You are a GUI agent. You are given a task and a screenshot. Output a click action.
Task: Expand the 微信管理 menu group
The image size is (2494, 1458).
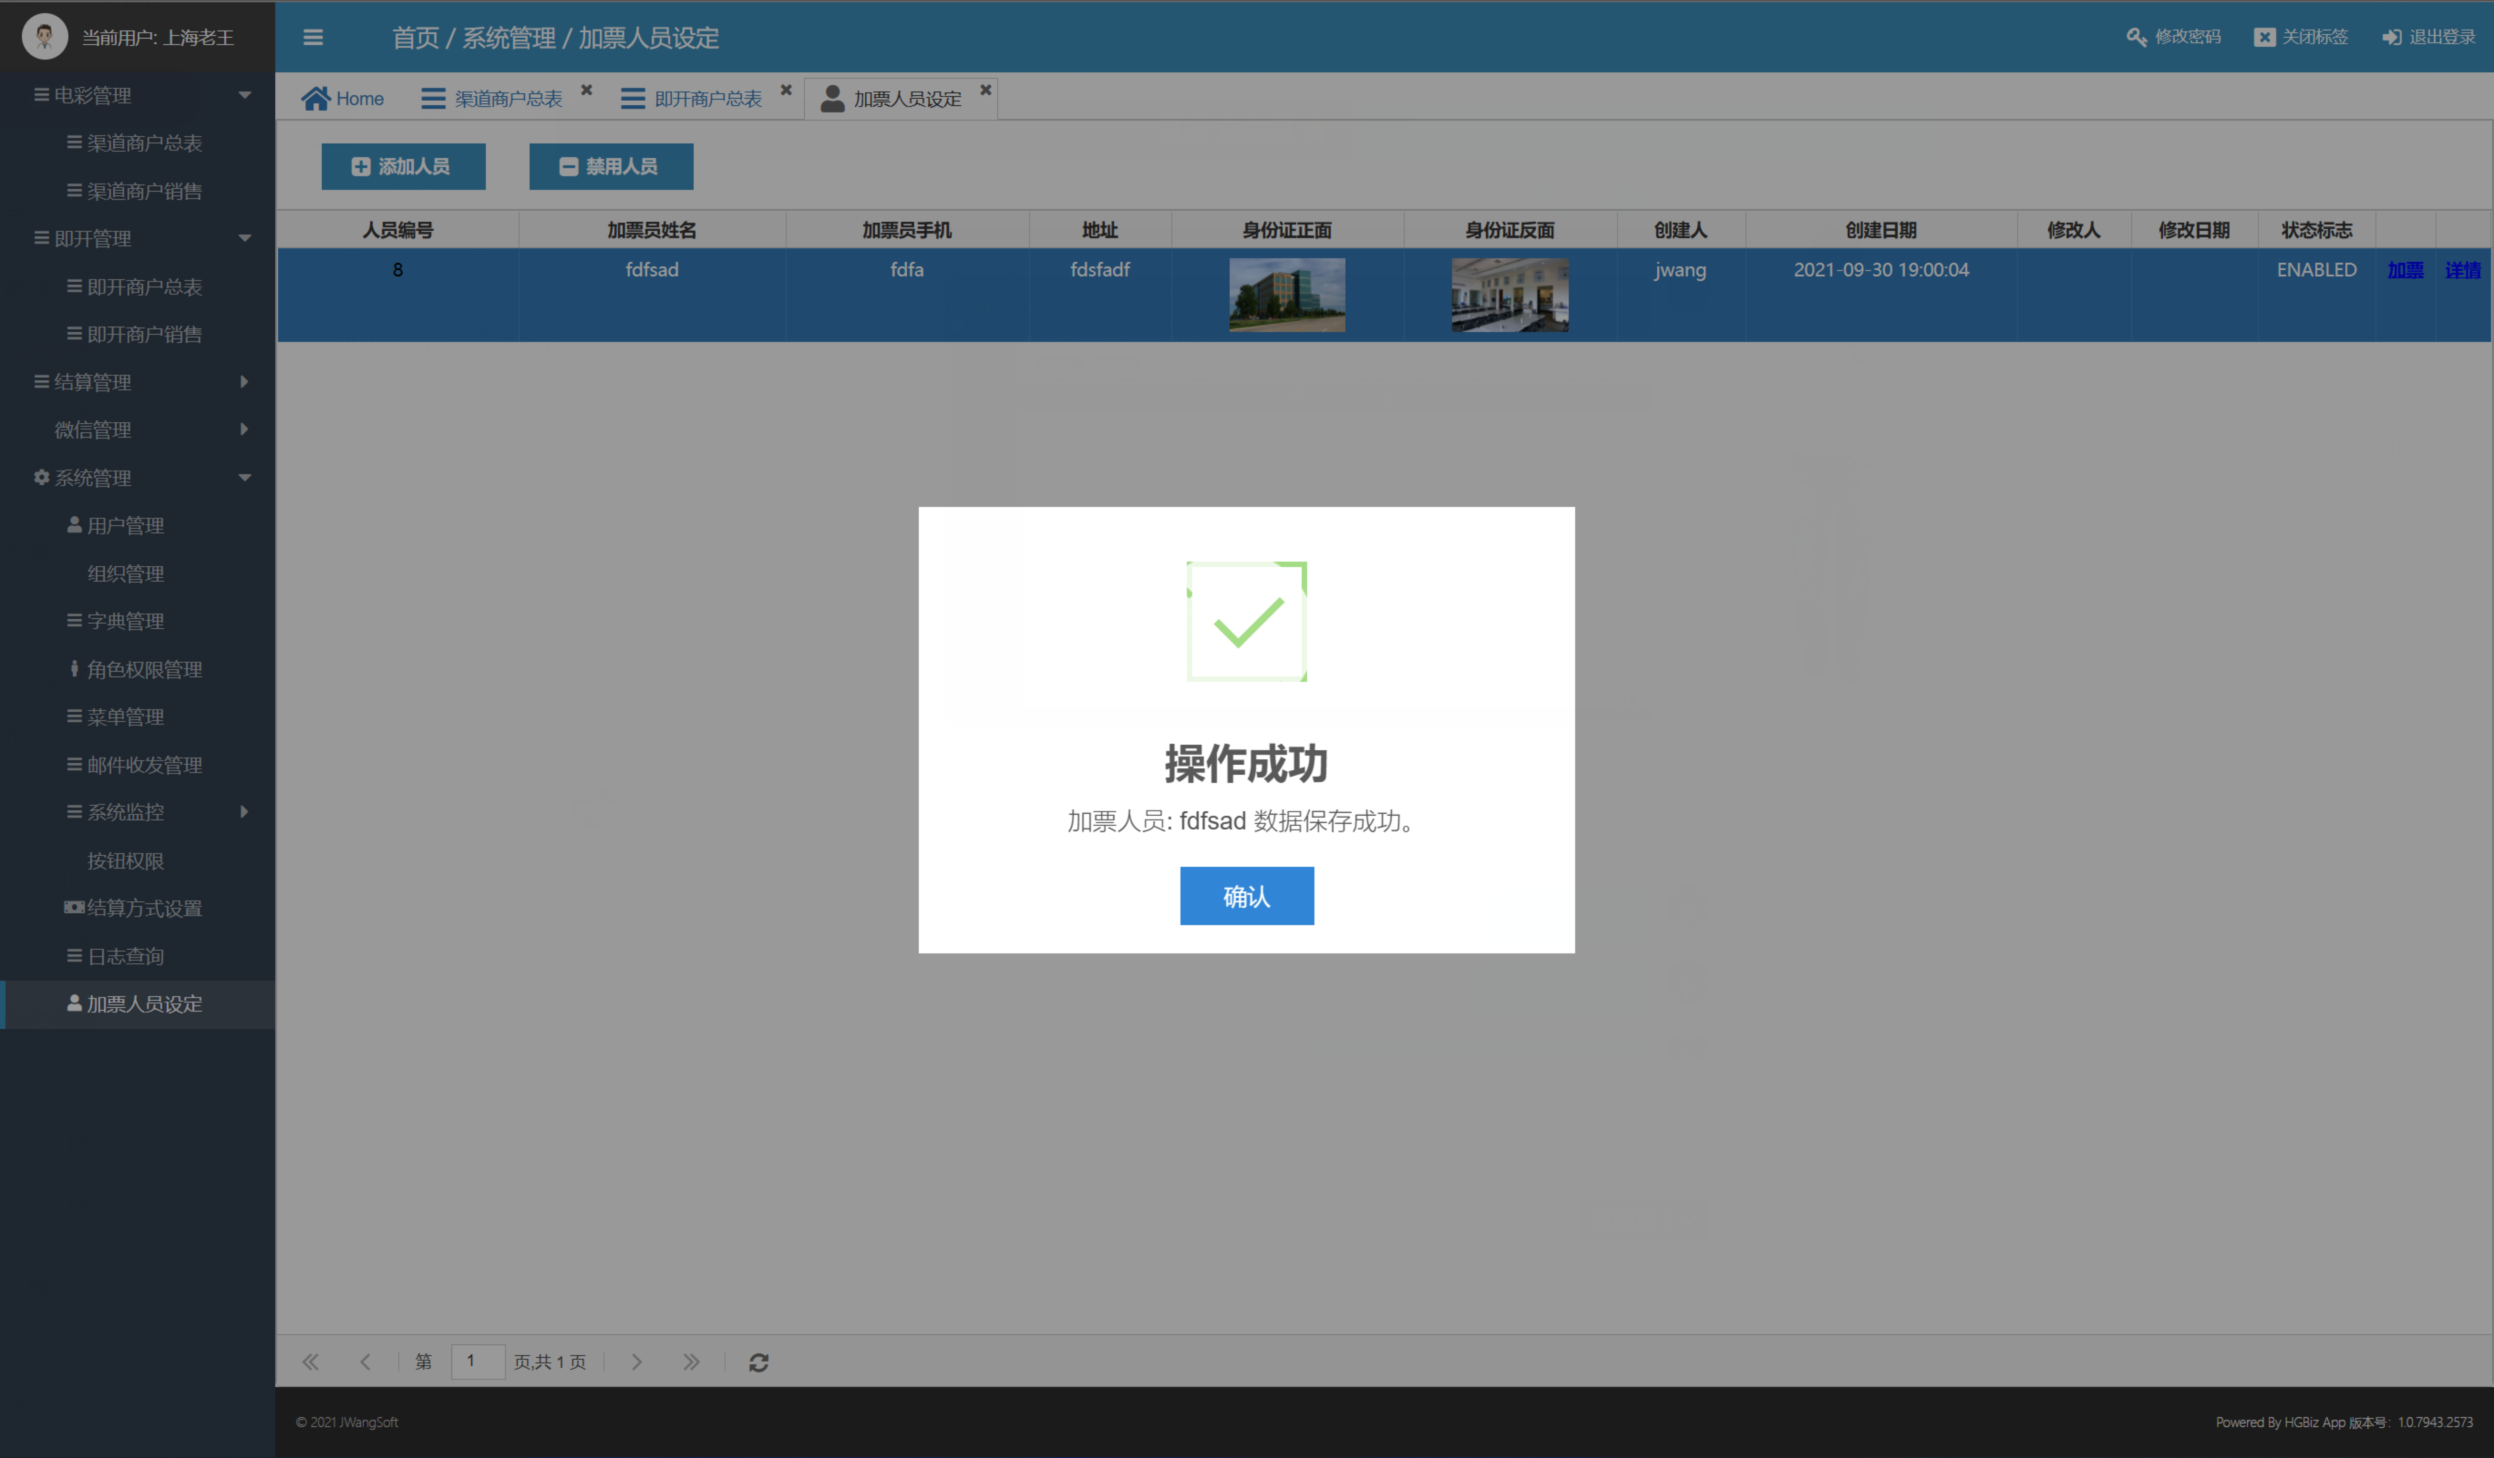coord(138,429)
